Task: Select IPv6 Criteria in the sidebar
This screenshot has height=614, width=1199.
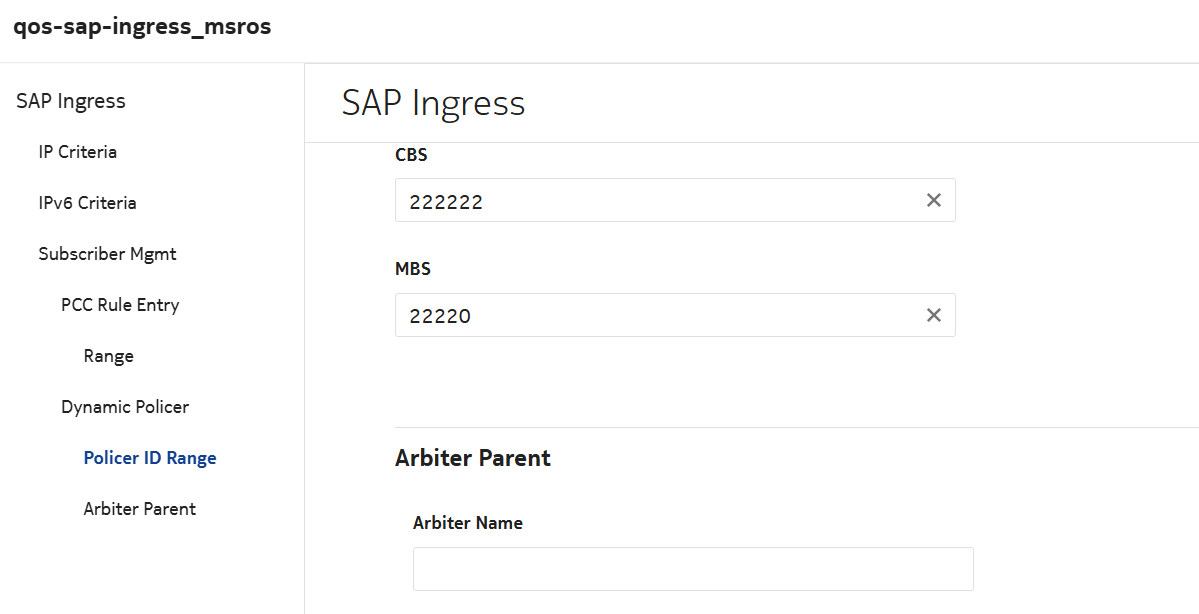Action: (x=87, y=203)
